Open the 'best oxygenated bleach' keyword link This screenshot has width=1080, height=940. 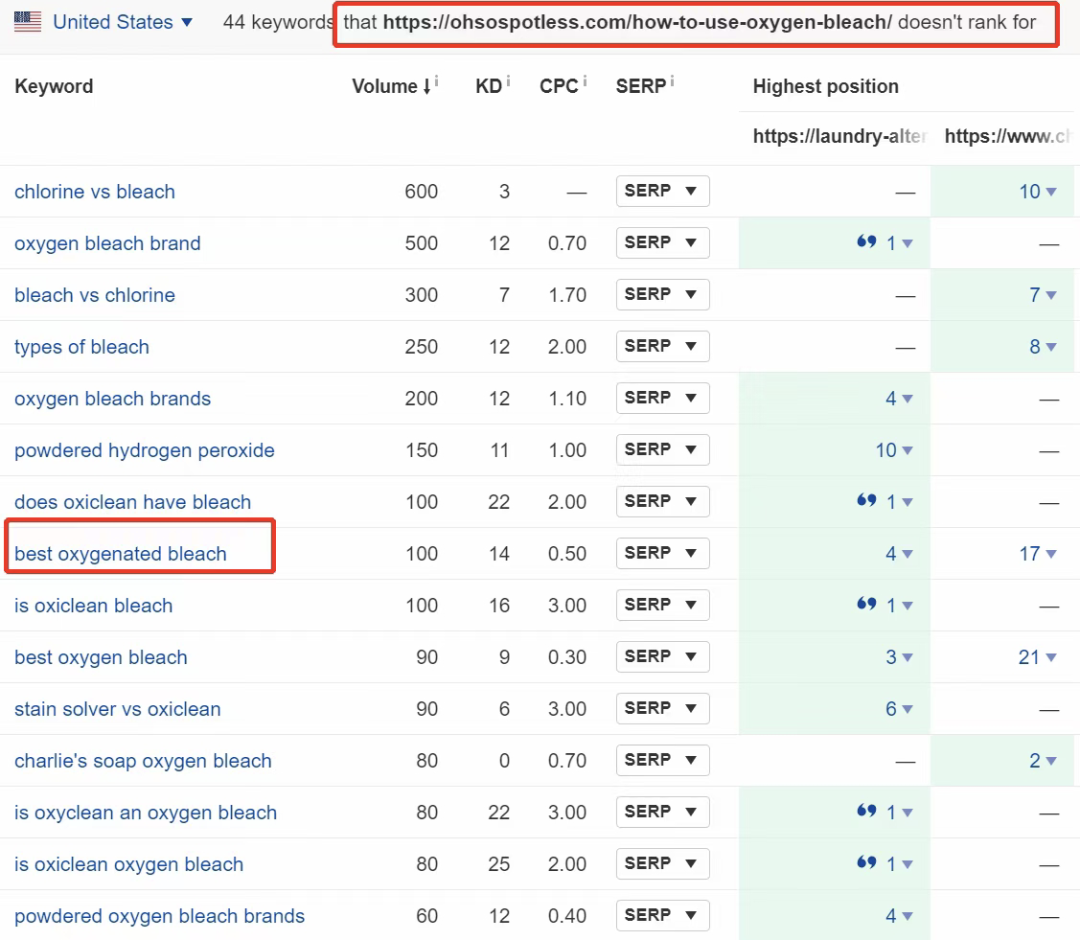pos(120,554)
